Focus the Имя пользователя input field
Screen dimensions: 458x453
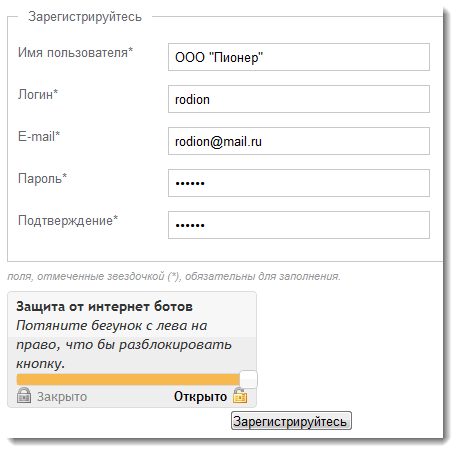tap(299, 57)
